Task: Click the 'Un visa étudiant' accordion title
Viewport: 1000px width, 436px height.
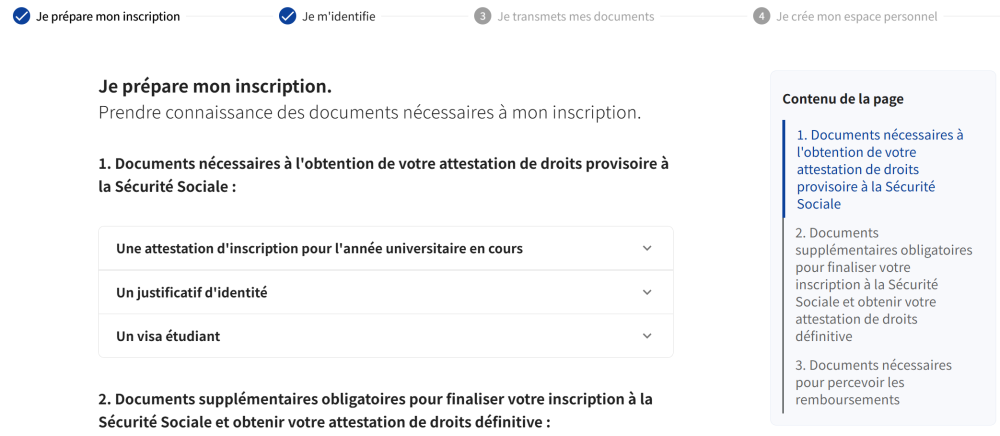Action: [168, 336]
